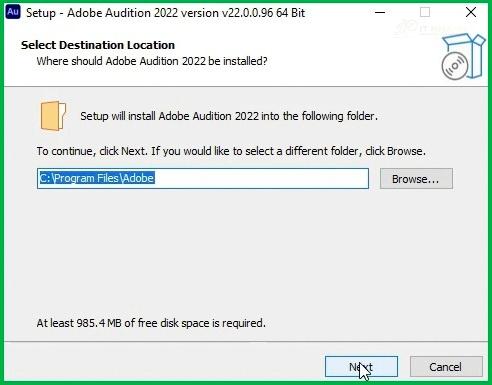Click the highlighted C:\Program Files\Adobe text
Screen dimensions: 492x385
click(97, 178)
